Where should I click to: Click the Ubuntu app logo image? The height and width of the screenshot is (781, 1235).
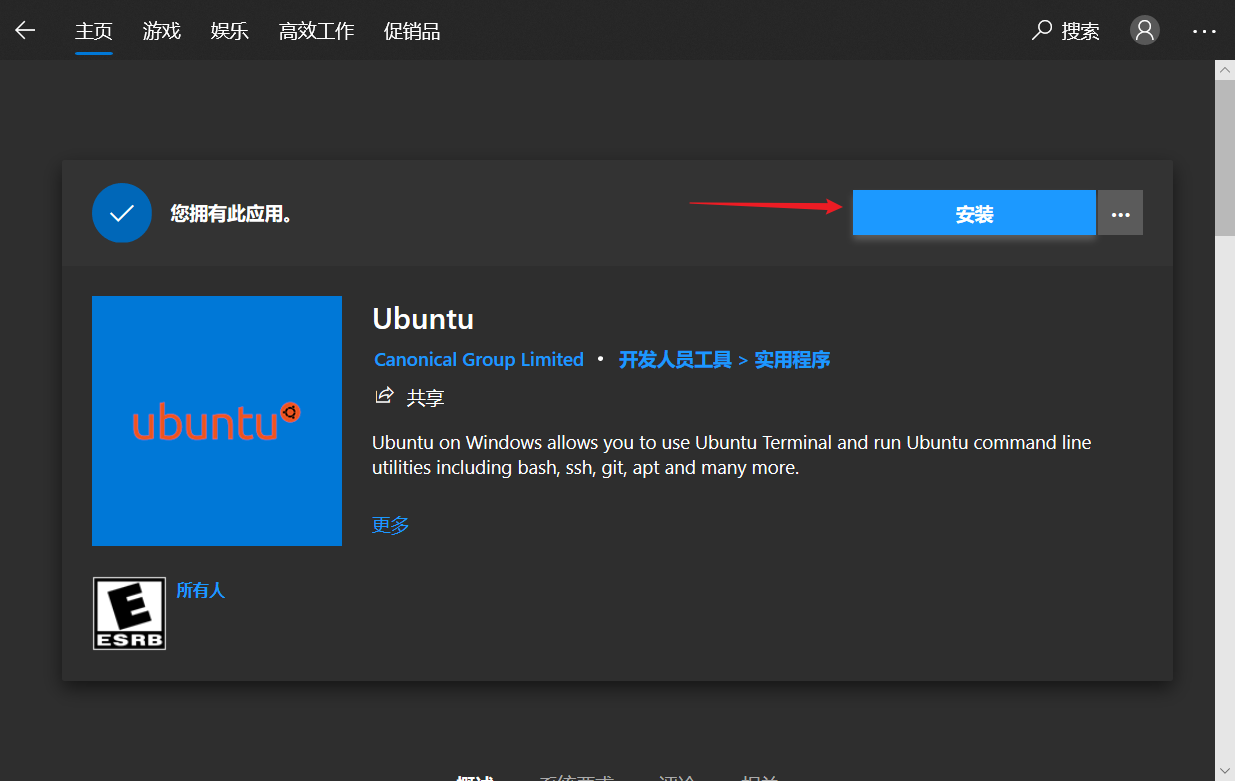217,421
